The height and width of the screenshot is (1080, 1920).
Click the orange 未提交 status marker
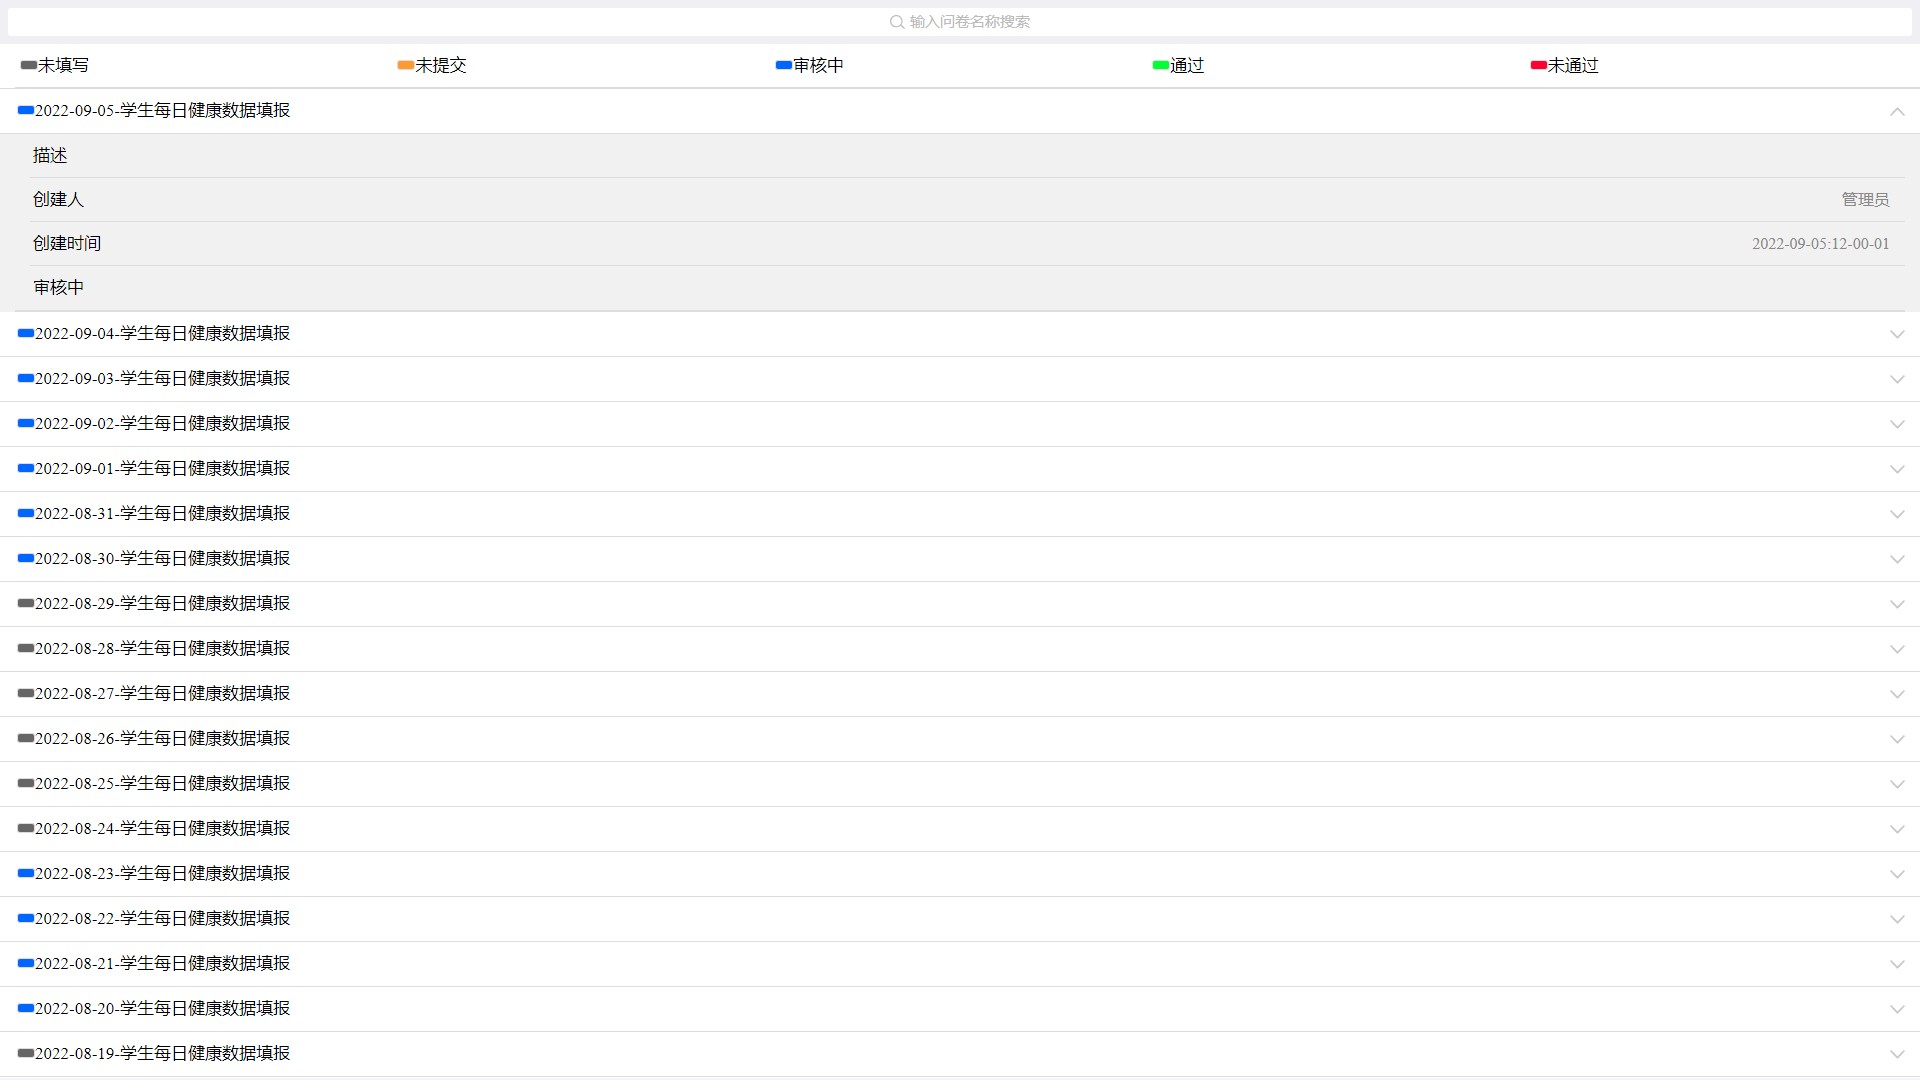click(405, 66)
